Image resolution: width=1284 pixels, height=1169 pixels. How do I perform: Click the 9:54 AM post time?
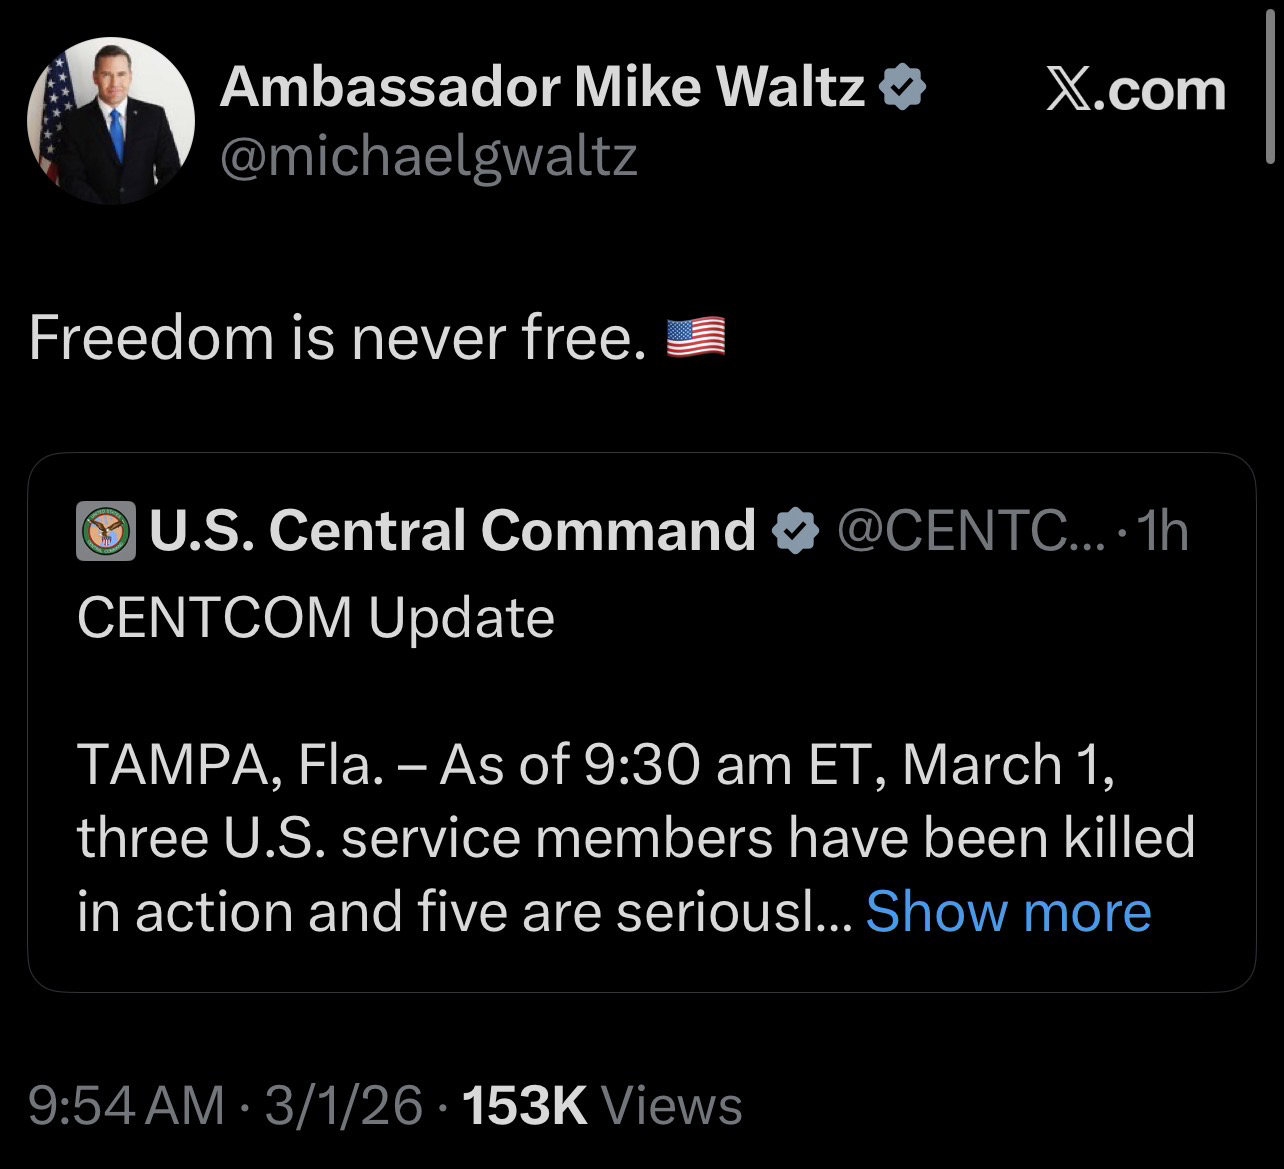tap(126, 1105)
